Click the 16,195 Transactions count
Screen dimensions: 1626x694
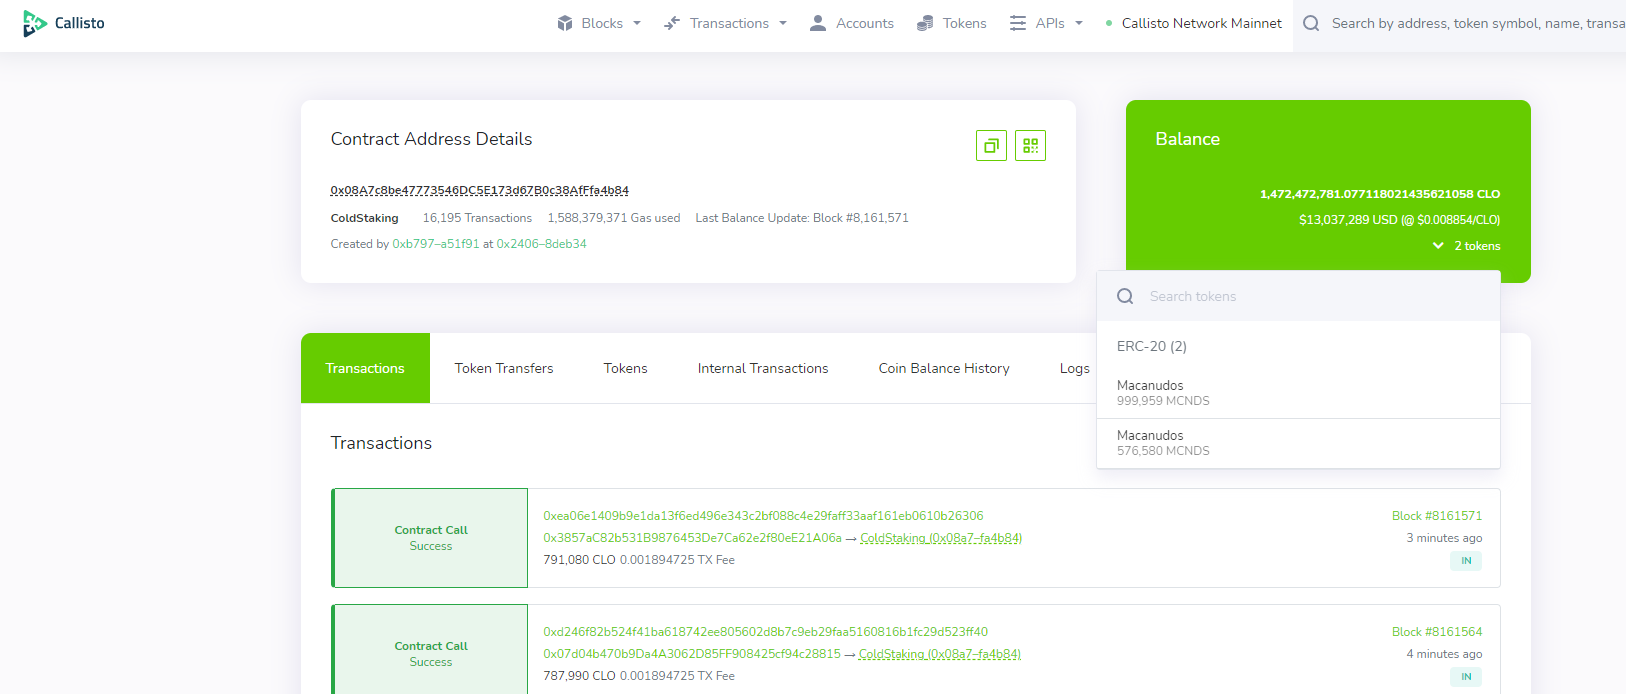pyautogui.click(x=477, y=218)
